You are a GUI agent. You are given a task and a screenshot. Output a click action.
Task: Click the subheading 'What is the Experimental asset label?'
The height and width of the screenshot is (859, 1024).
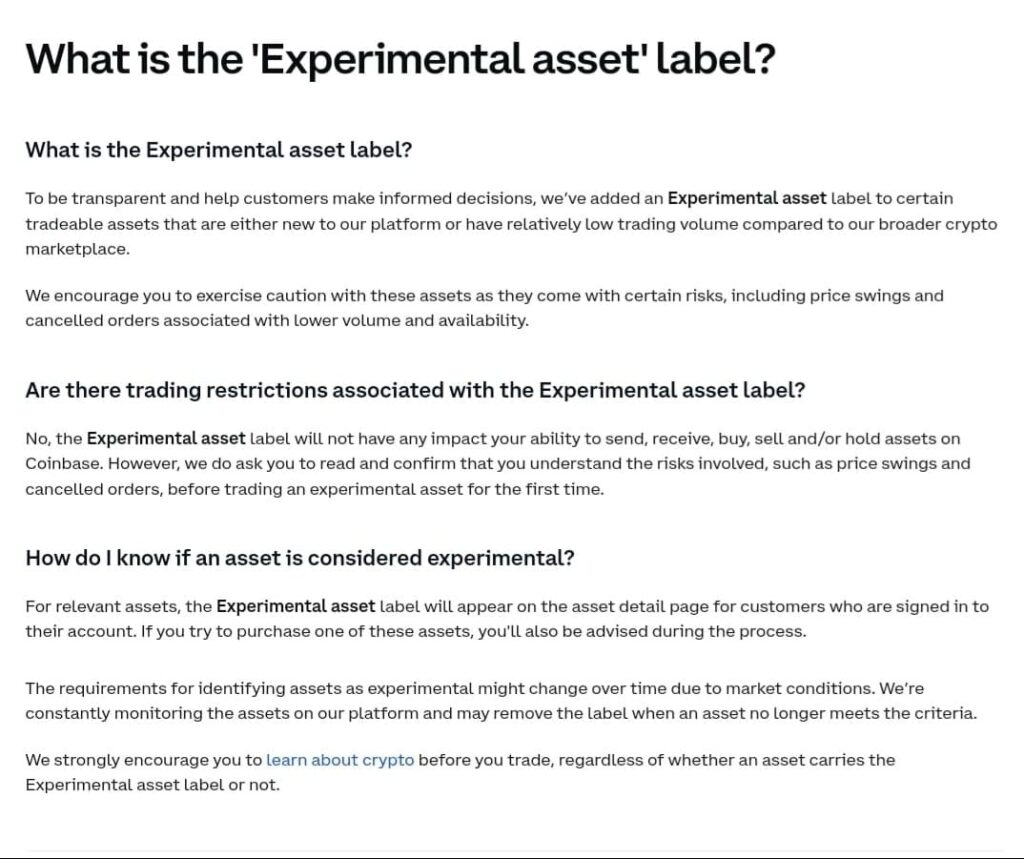pyautogui.click(x=219, y=150)
